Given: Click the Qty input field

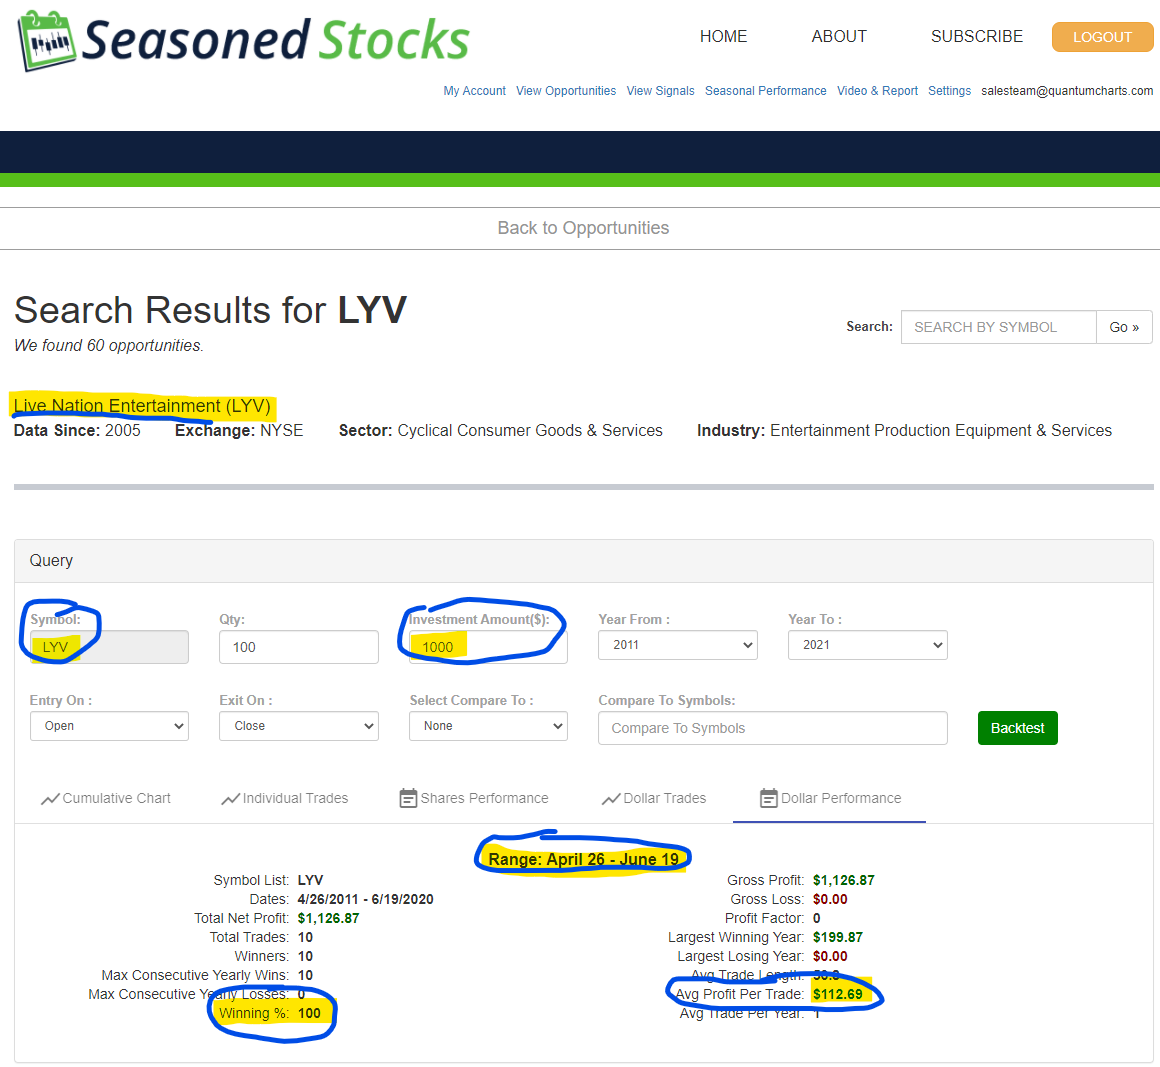Looking at the screenshot, I should point(299,647).
